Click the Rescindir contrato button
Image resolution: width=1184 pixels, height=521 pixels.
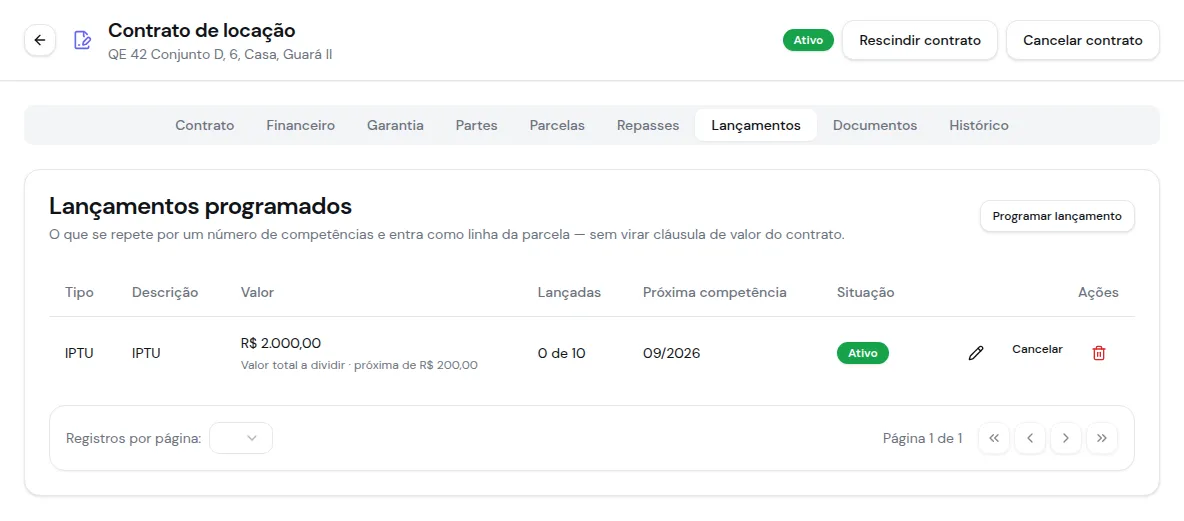tap(920, 40)
